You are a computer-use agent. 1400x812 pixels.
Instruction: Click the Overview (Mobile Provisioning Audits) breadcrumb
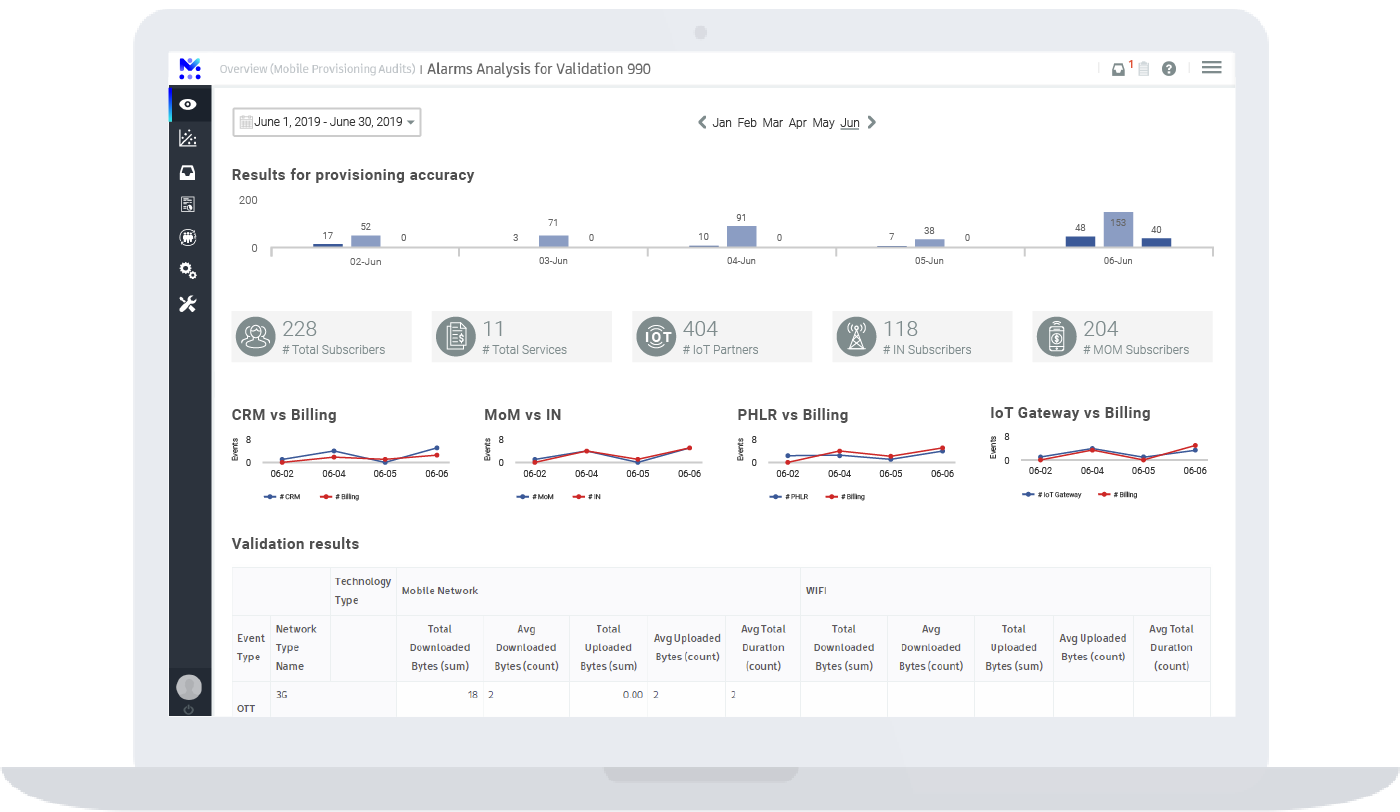(x=317, y=70)
